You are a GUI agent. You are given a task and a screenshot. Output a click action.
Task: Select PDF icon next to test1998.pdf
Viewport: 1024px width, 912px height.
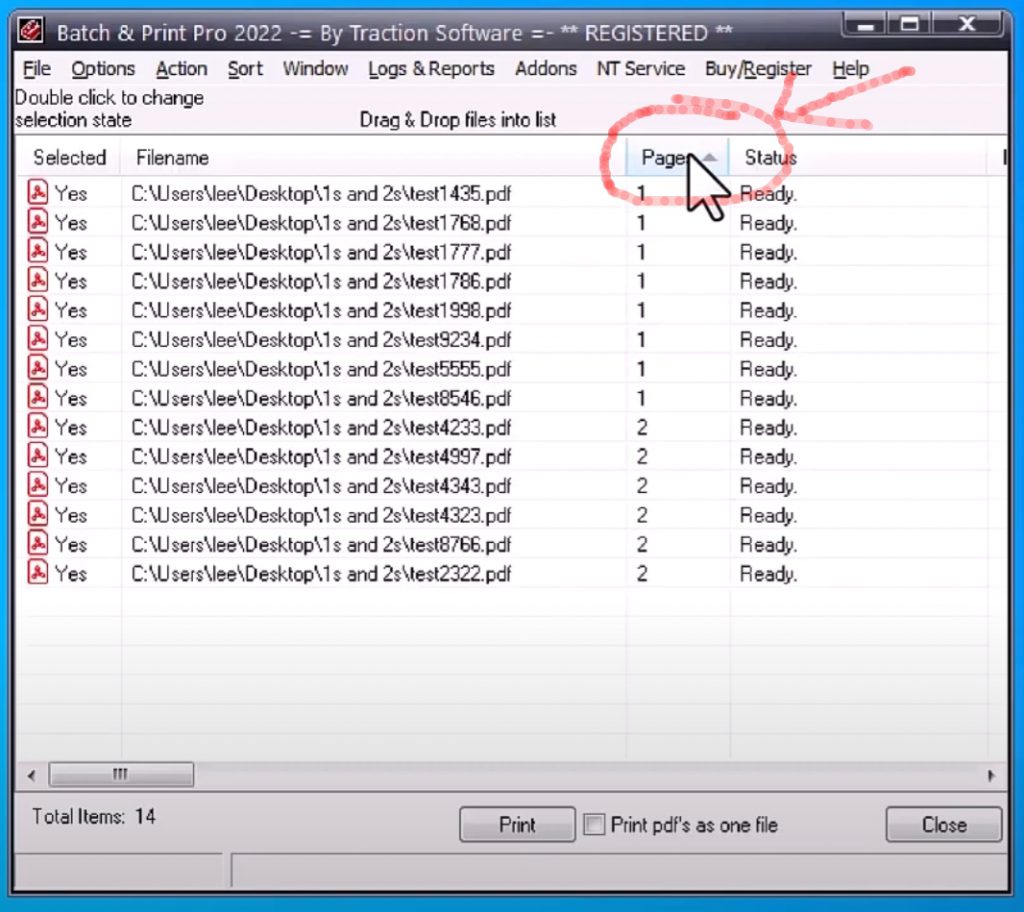(x=37, y=310)
